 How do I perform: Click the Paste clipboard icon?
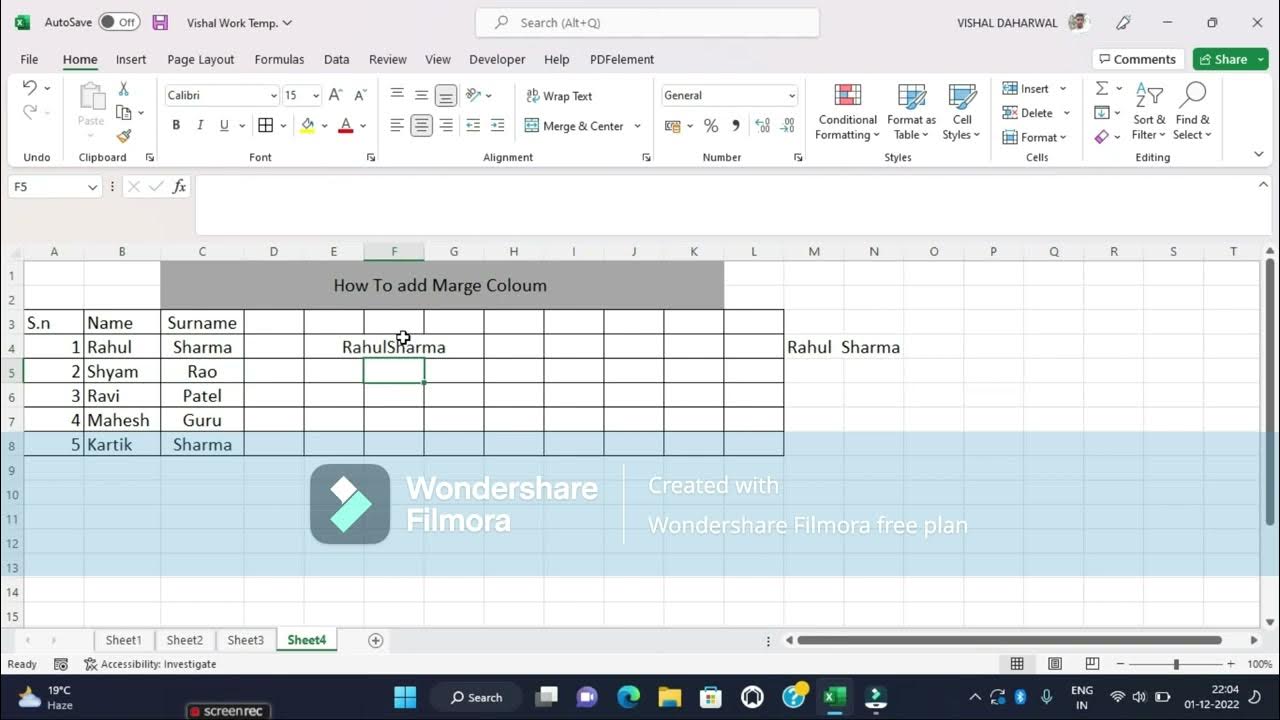point(92,98)
